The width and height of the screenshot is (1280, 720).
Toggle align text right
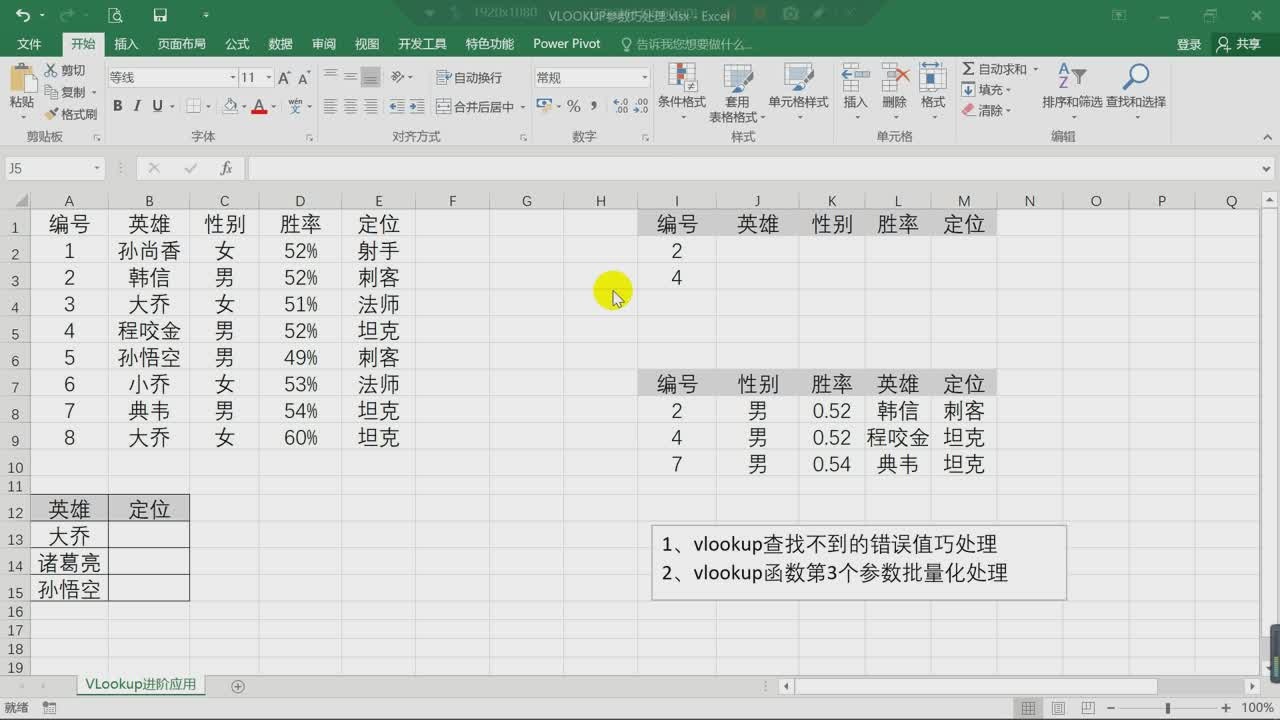click(x=370, y=106)
